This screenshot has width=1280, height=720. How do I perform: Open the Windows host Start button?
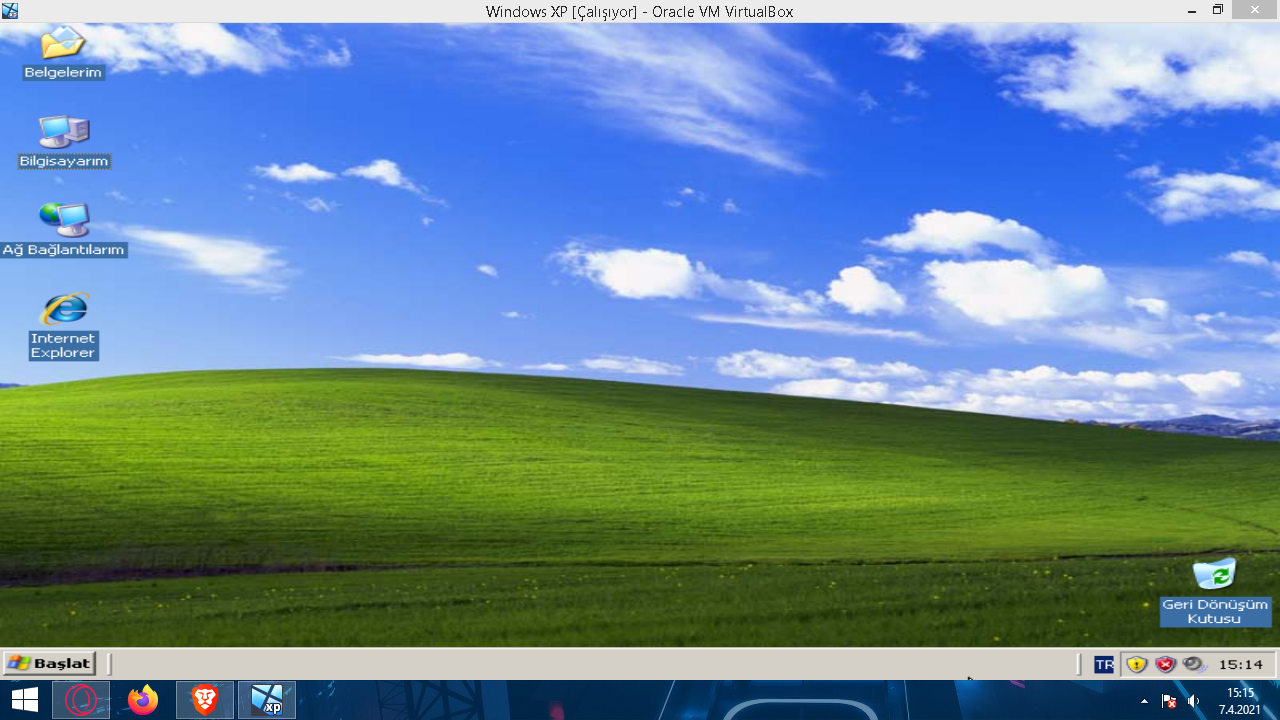pos(24,700)
